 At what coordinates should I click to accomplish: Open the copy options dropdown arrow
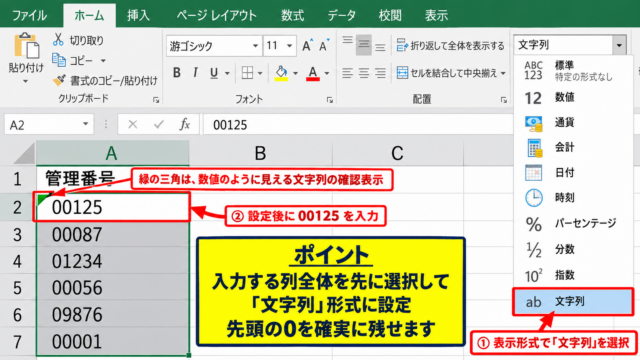pyautogui.click(x=103, y=61)
